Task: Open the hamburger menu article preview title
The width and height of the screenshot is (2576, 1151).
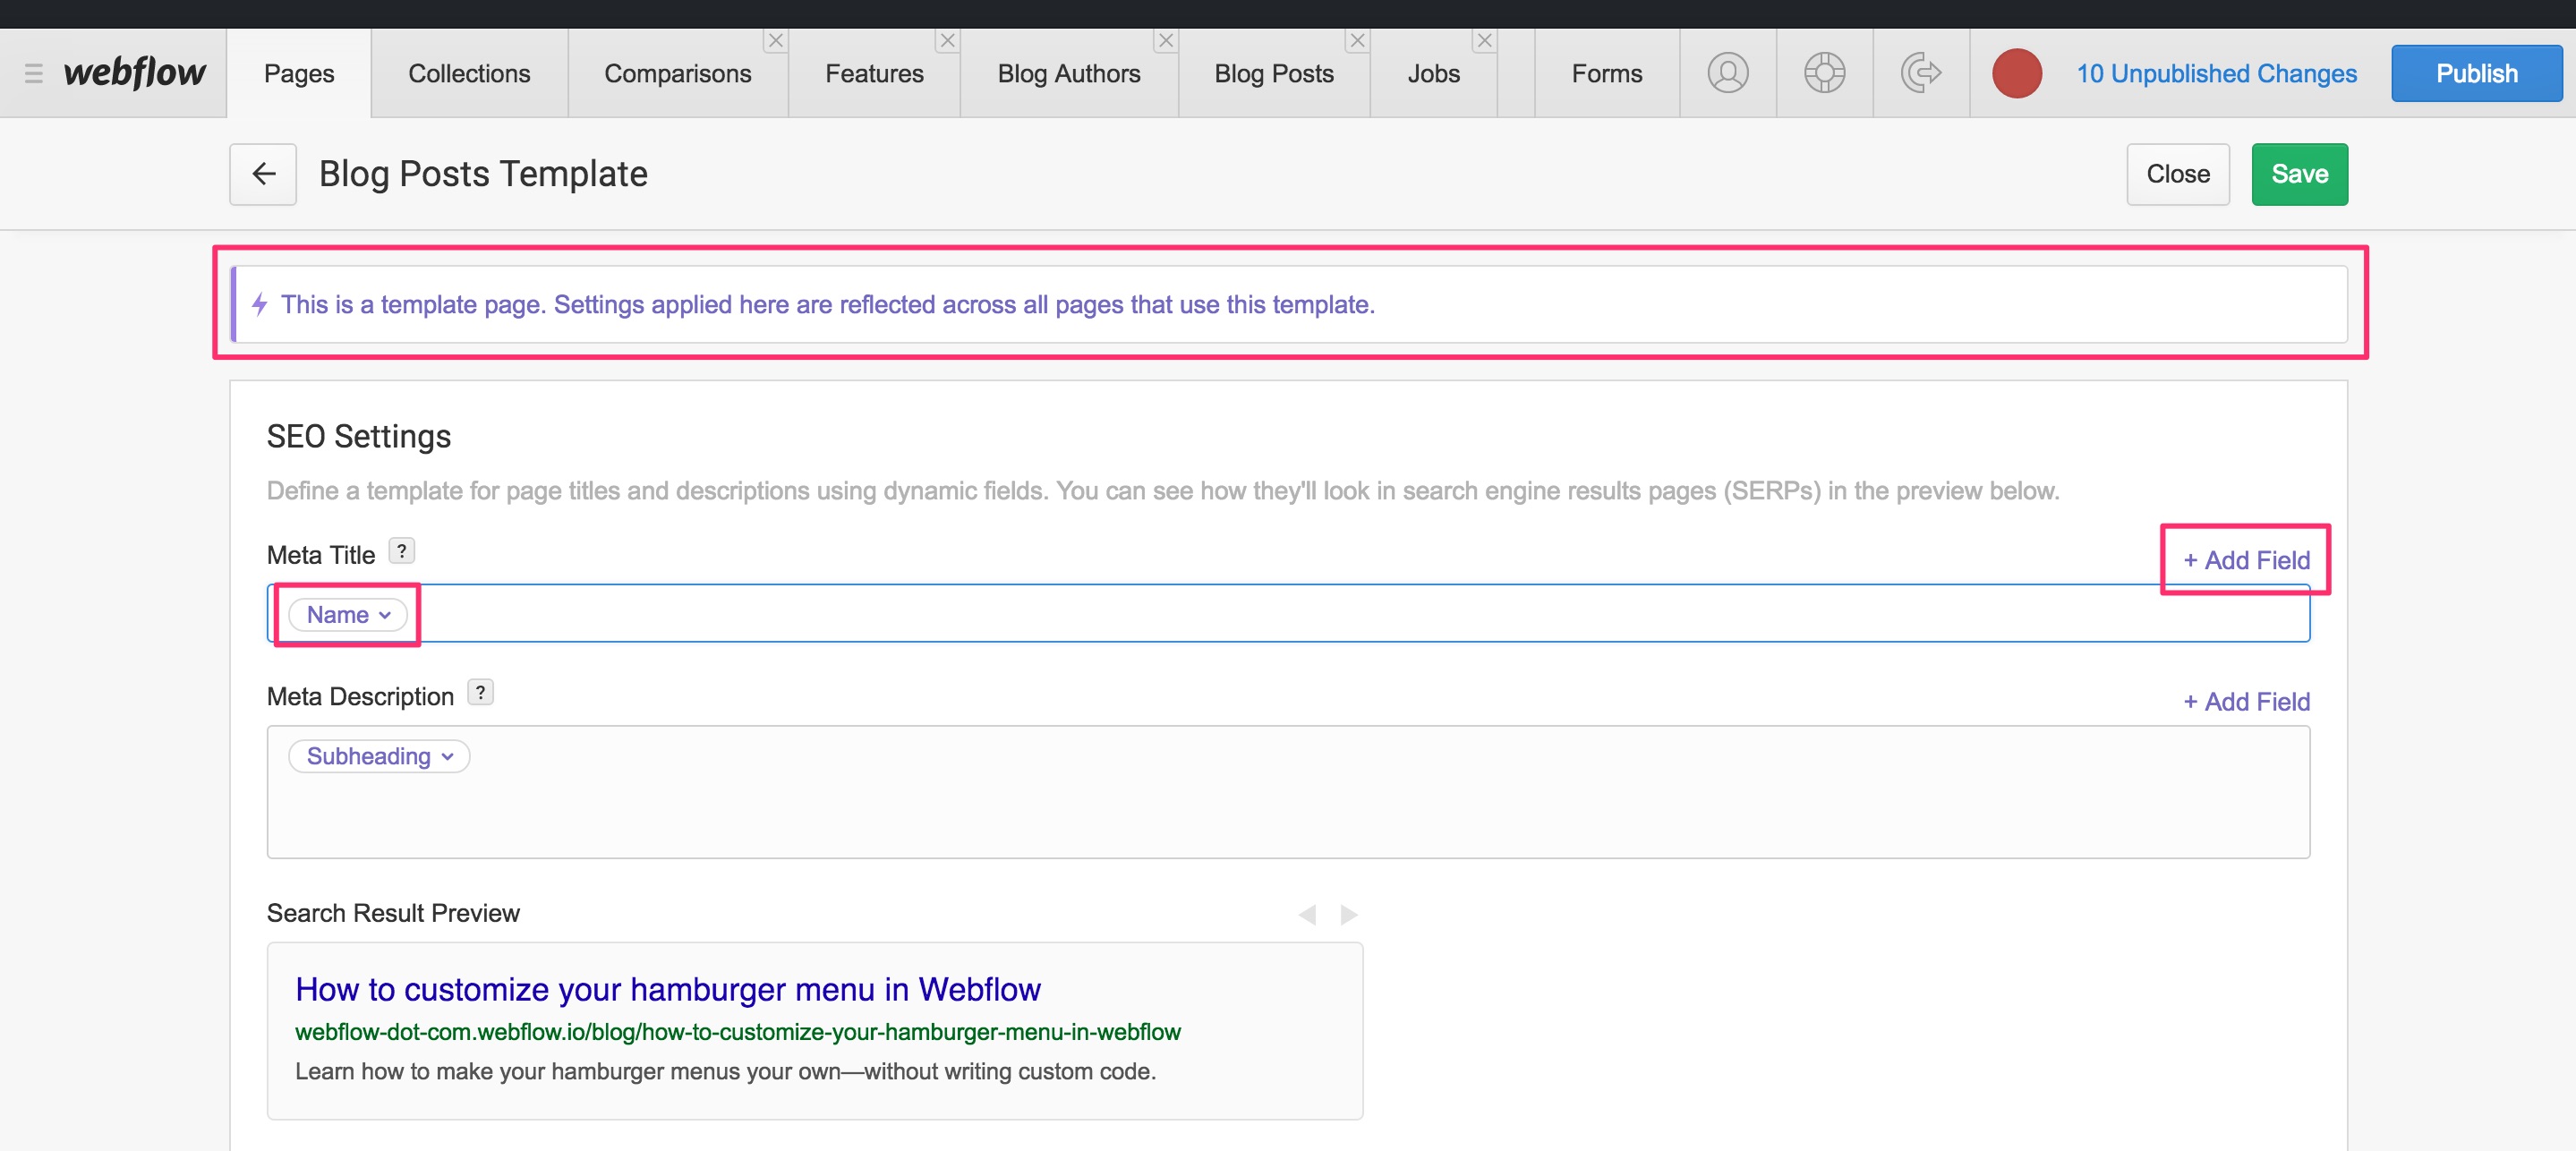Action: point(668,989)
